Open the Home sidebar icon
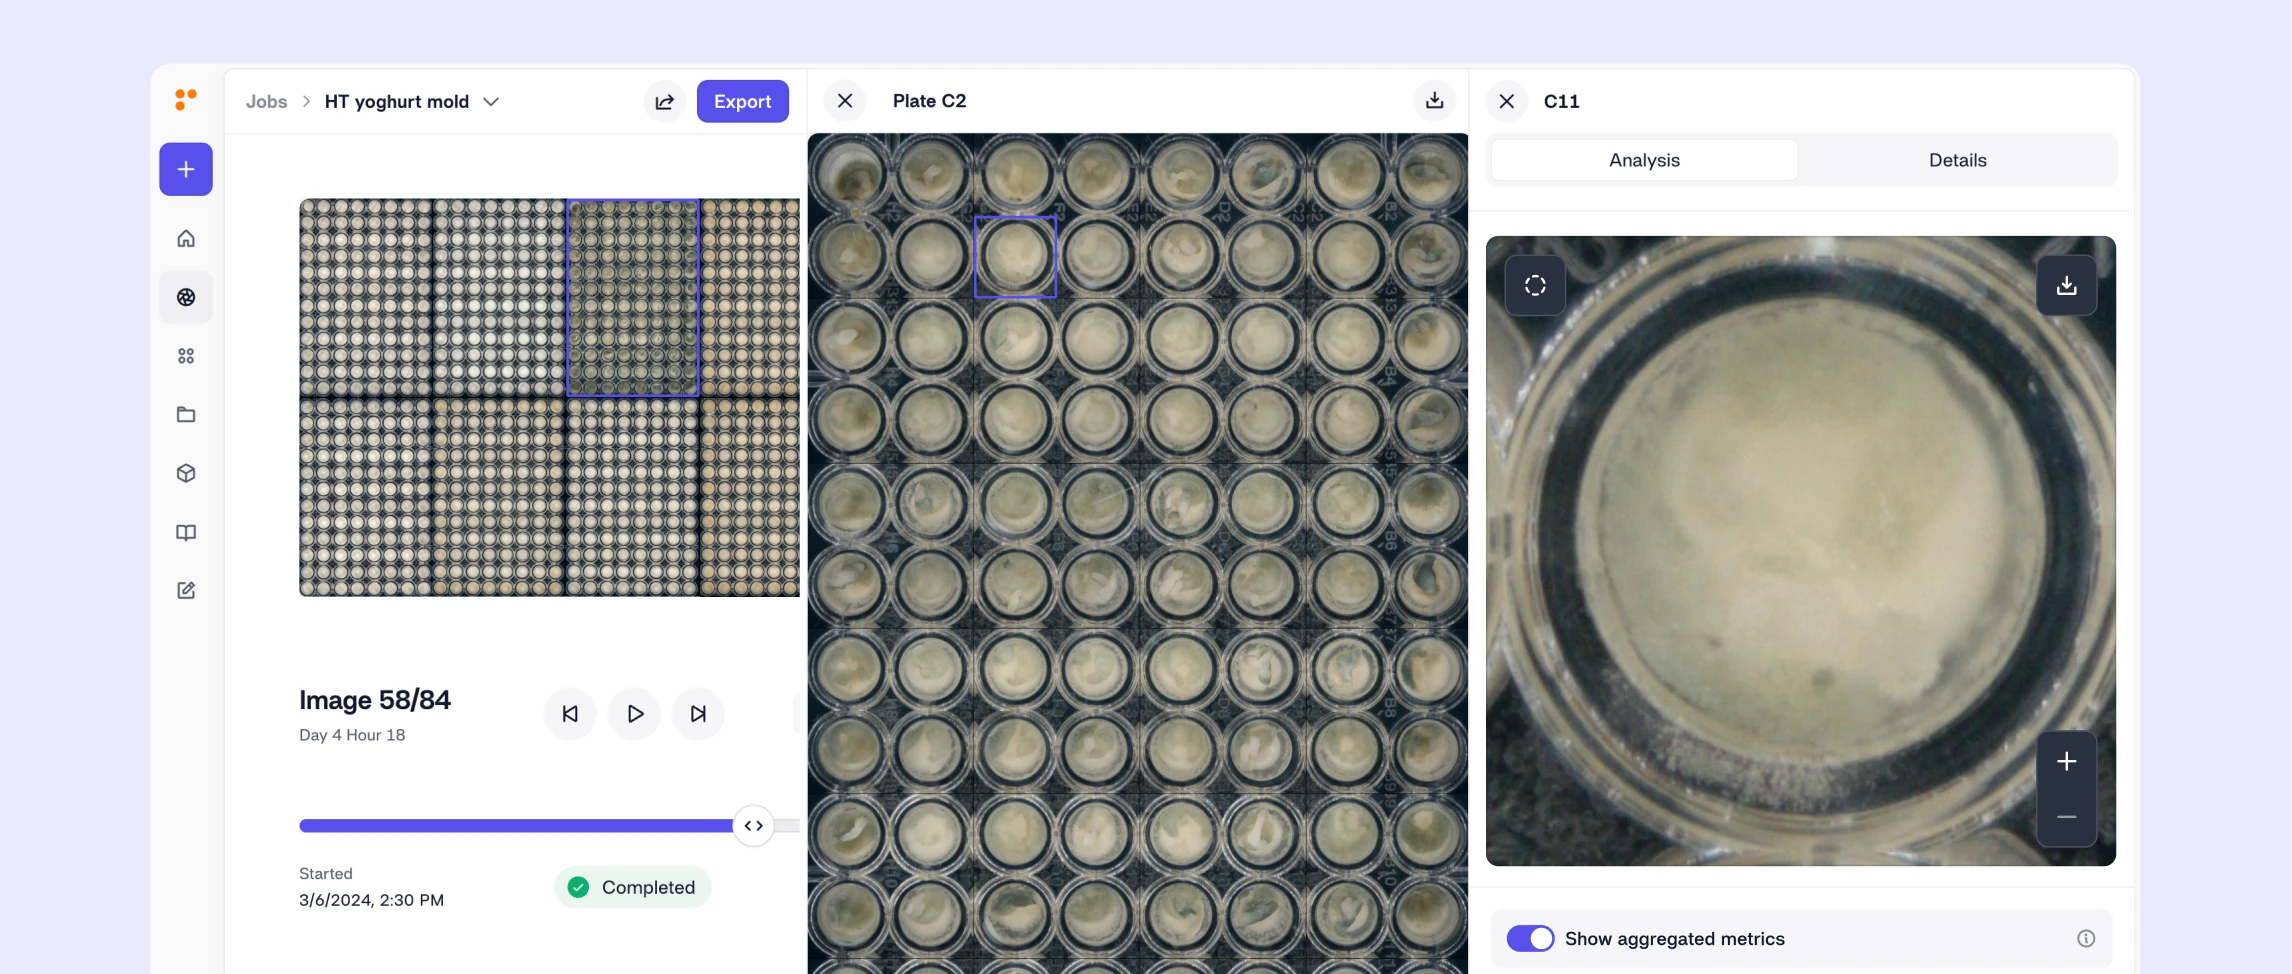 coord(186,238)
